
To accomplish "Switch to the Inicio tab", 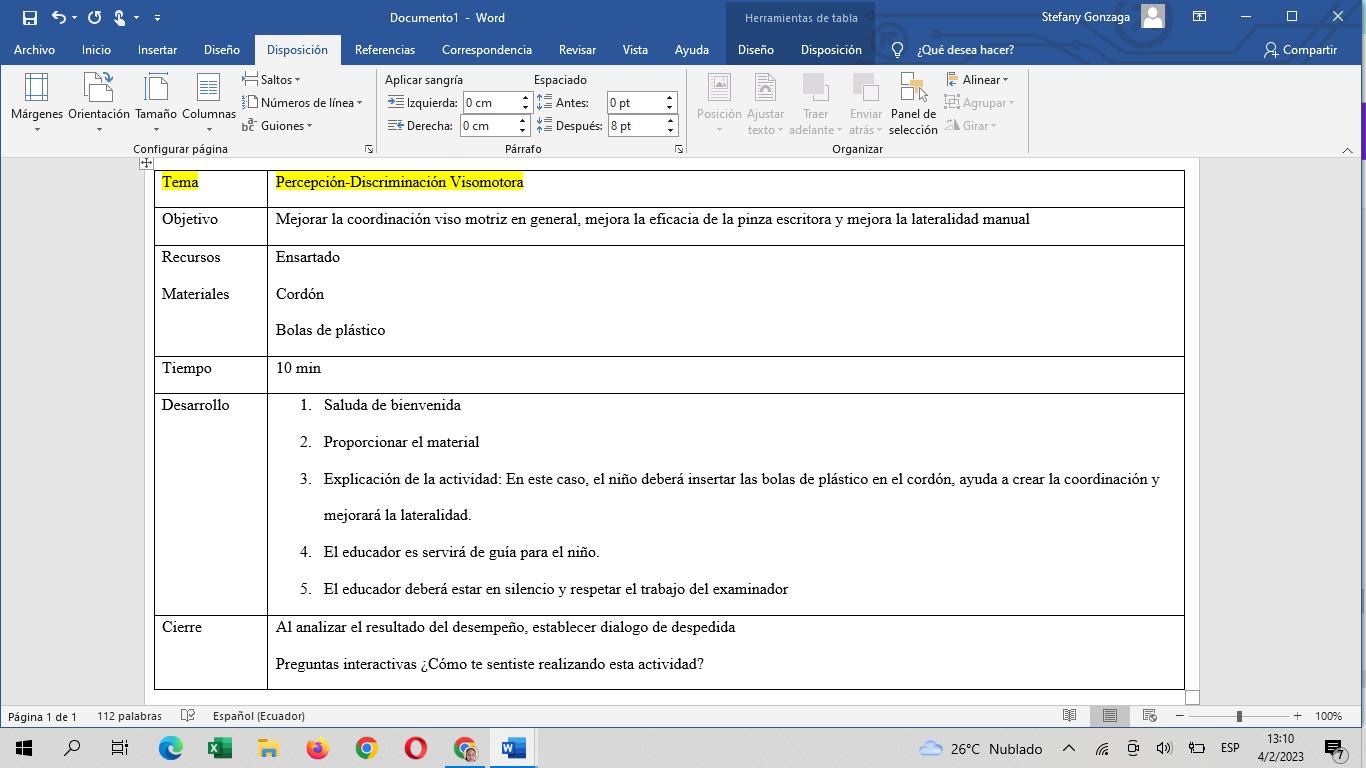I will [96, 49].
